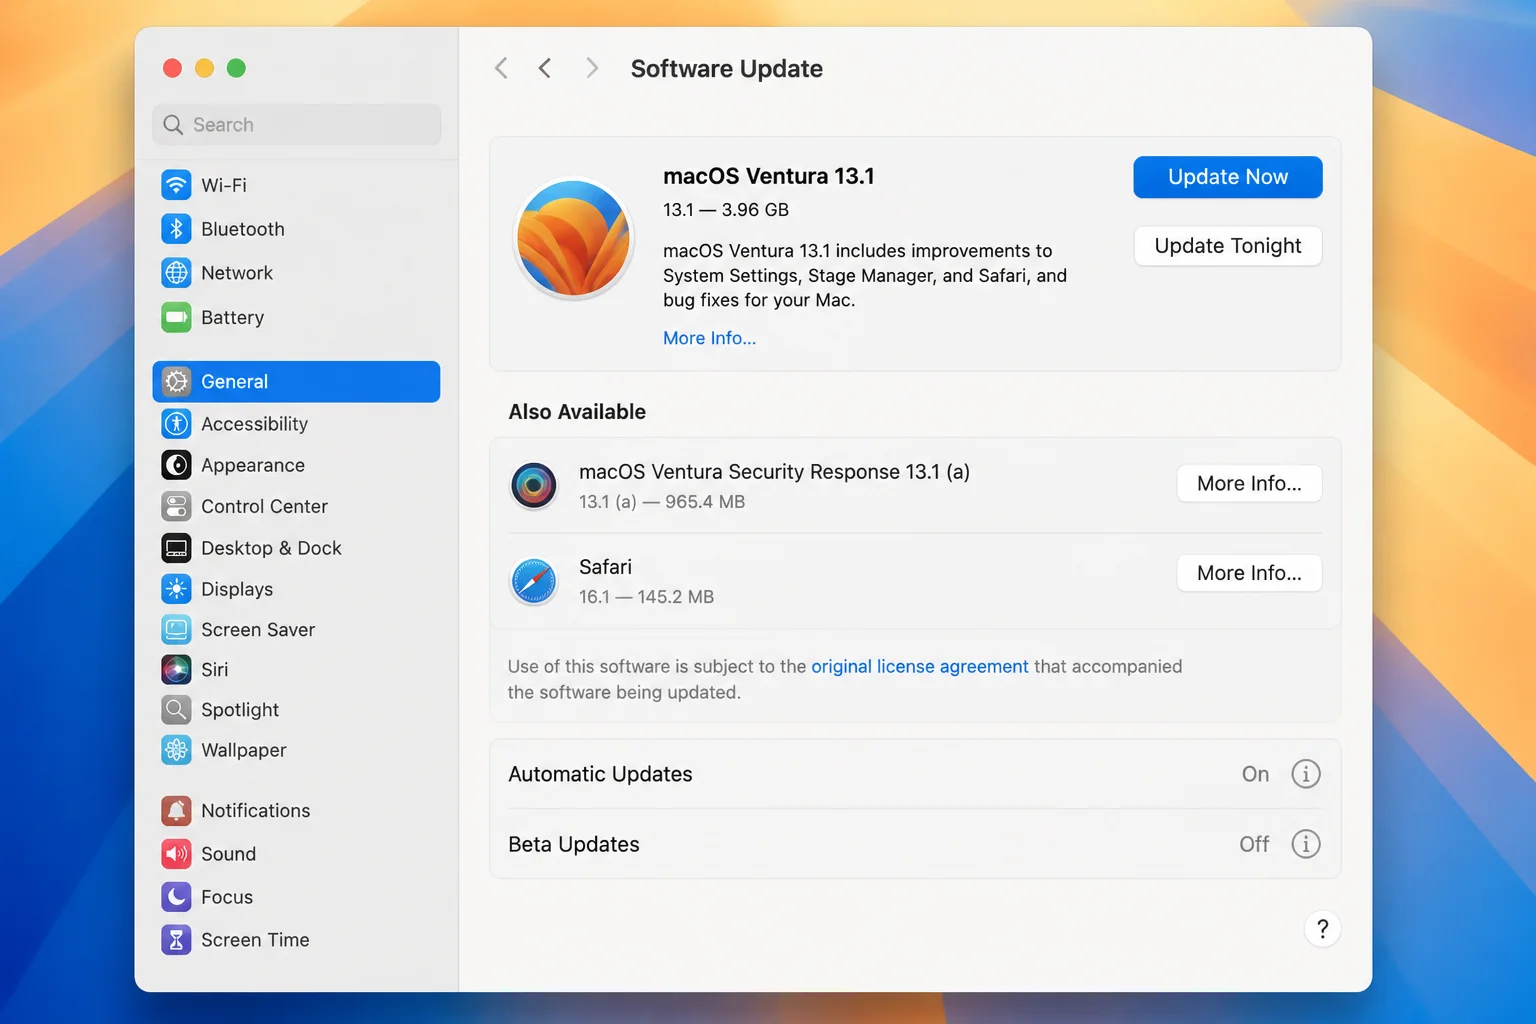The height and width of the screenshot is (1024, 1536).
Task: Open the Wallpaper flower icon
Action: (177, 750)
